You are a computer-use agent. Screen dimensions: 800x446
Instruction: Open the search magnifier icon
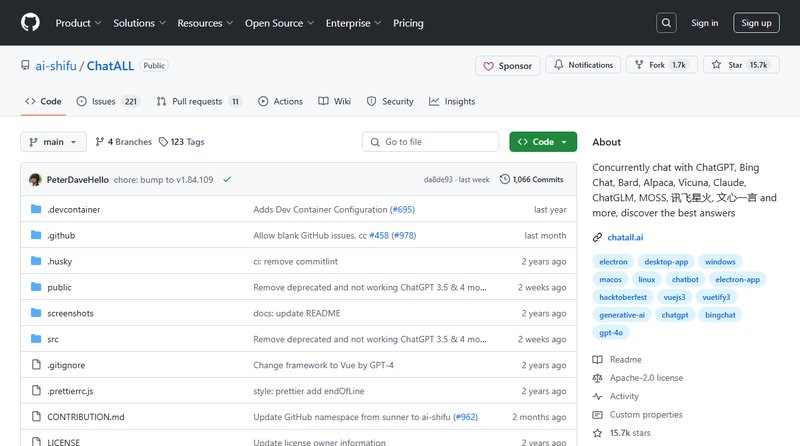(667, 23)
